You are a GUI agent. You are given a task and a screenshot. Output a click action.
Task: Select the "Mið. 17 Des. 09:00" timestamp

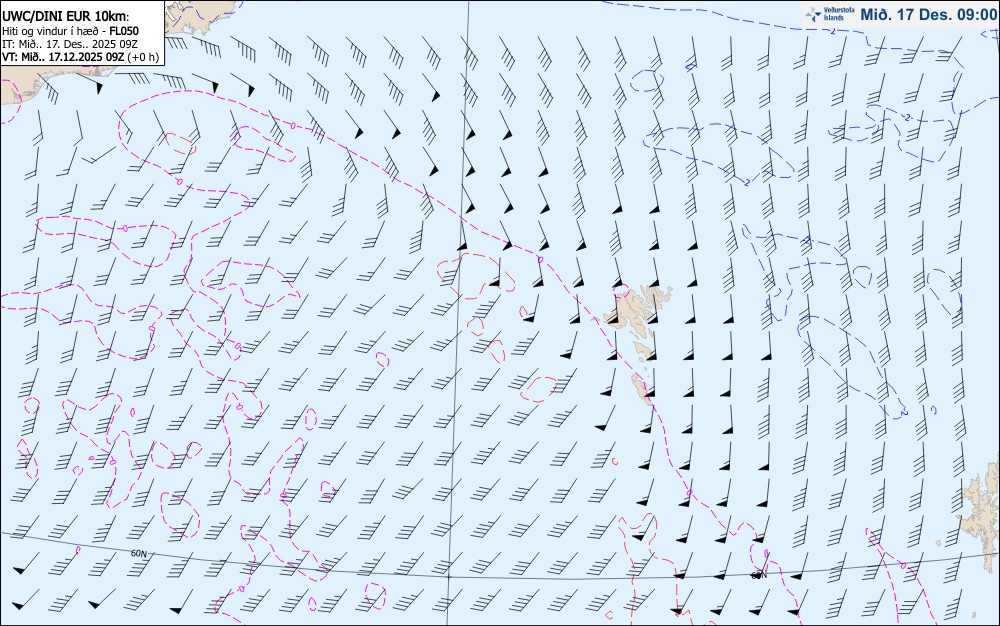click(928, 14)
